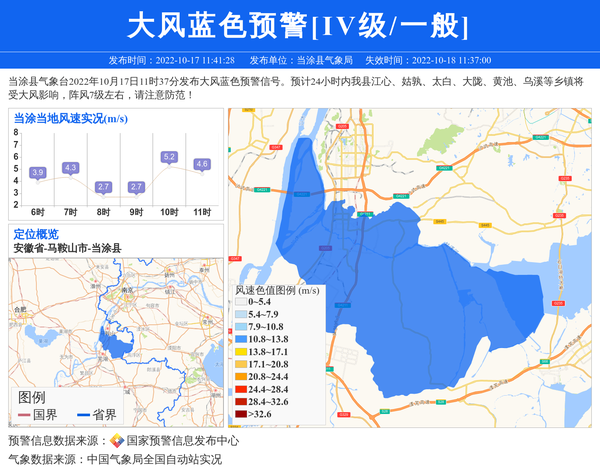Click the 24.4~28.4 red legend swatch
Viewport: 600px width, 471px height.
241,389
